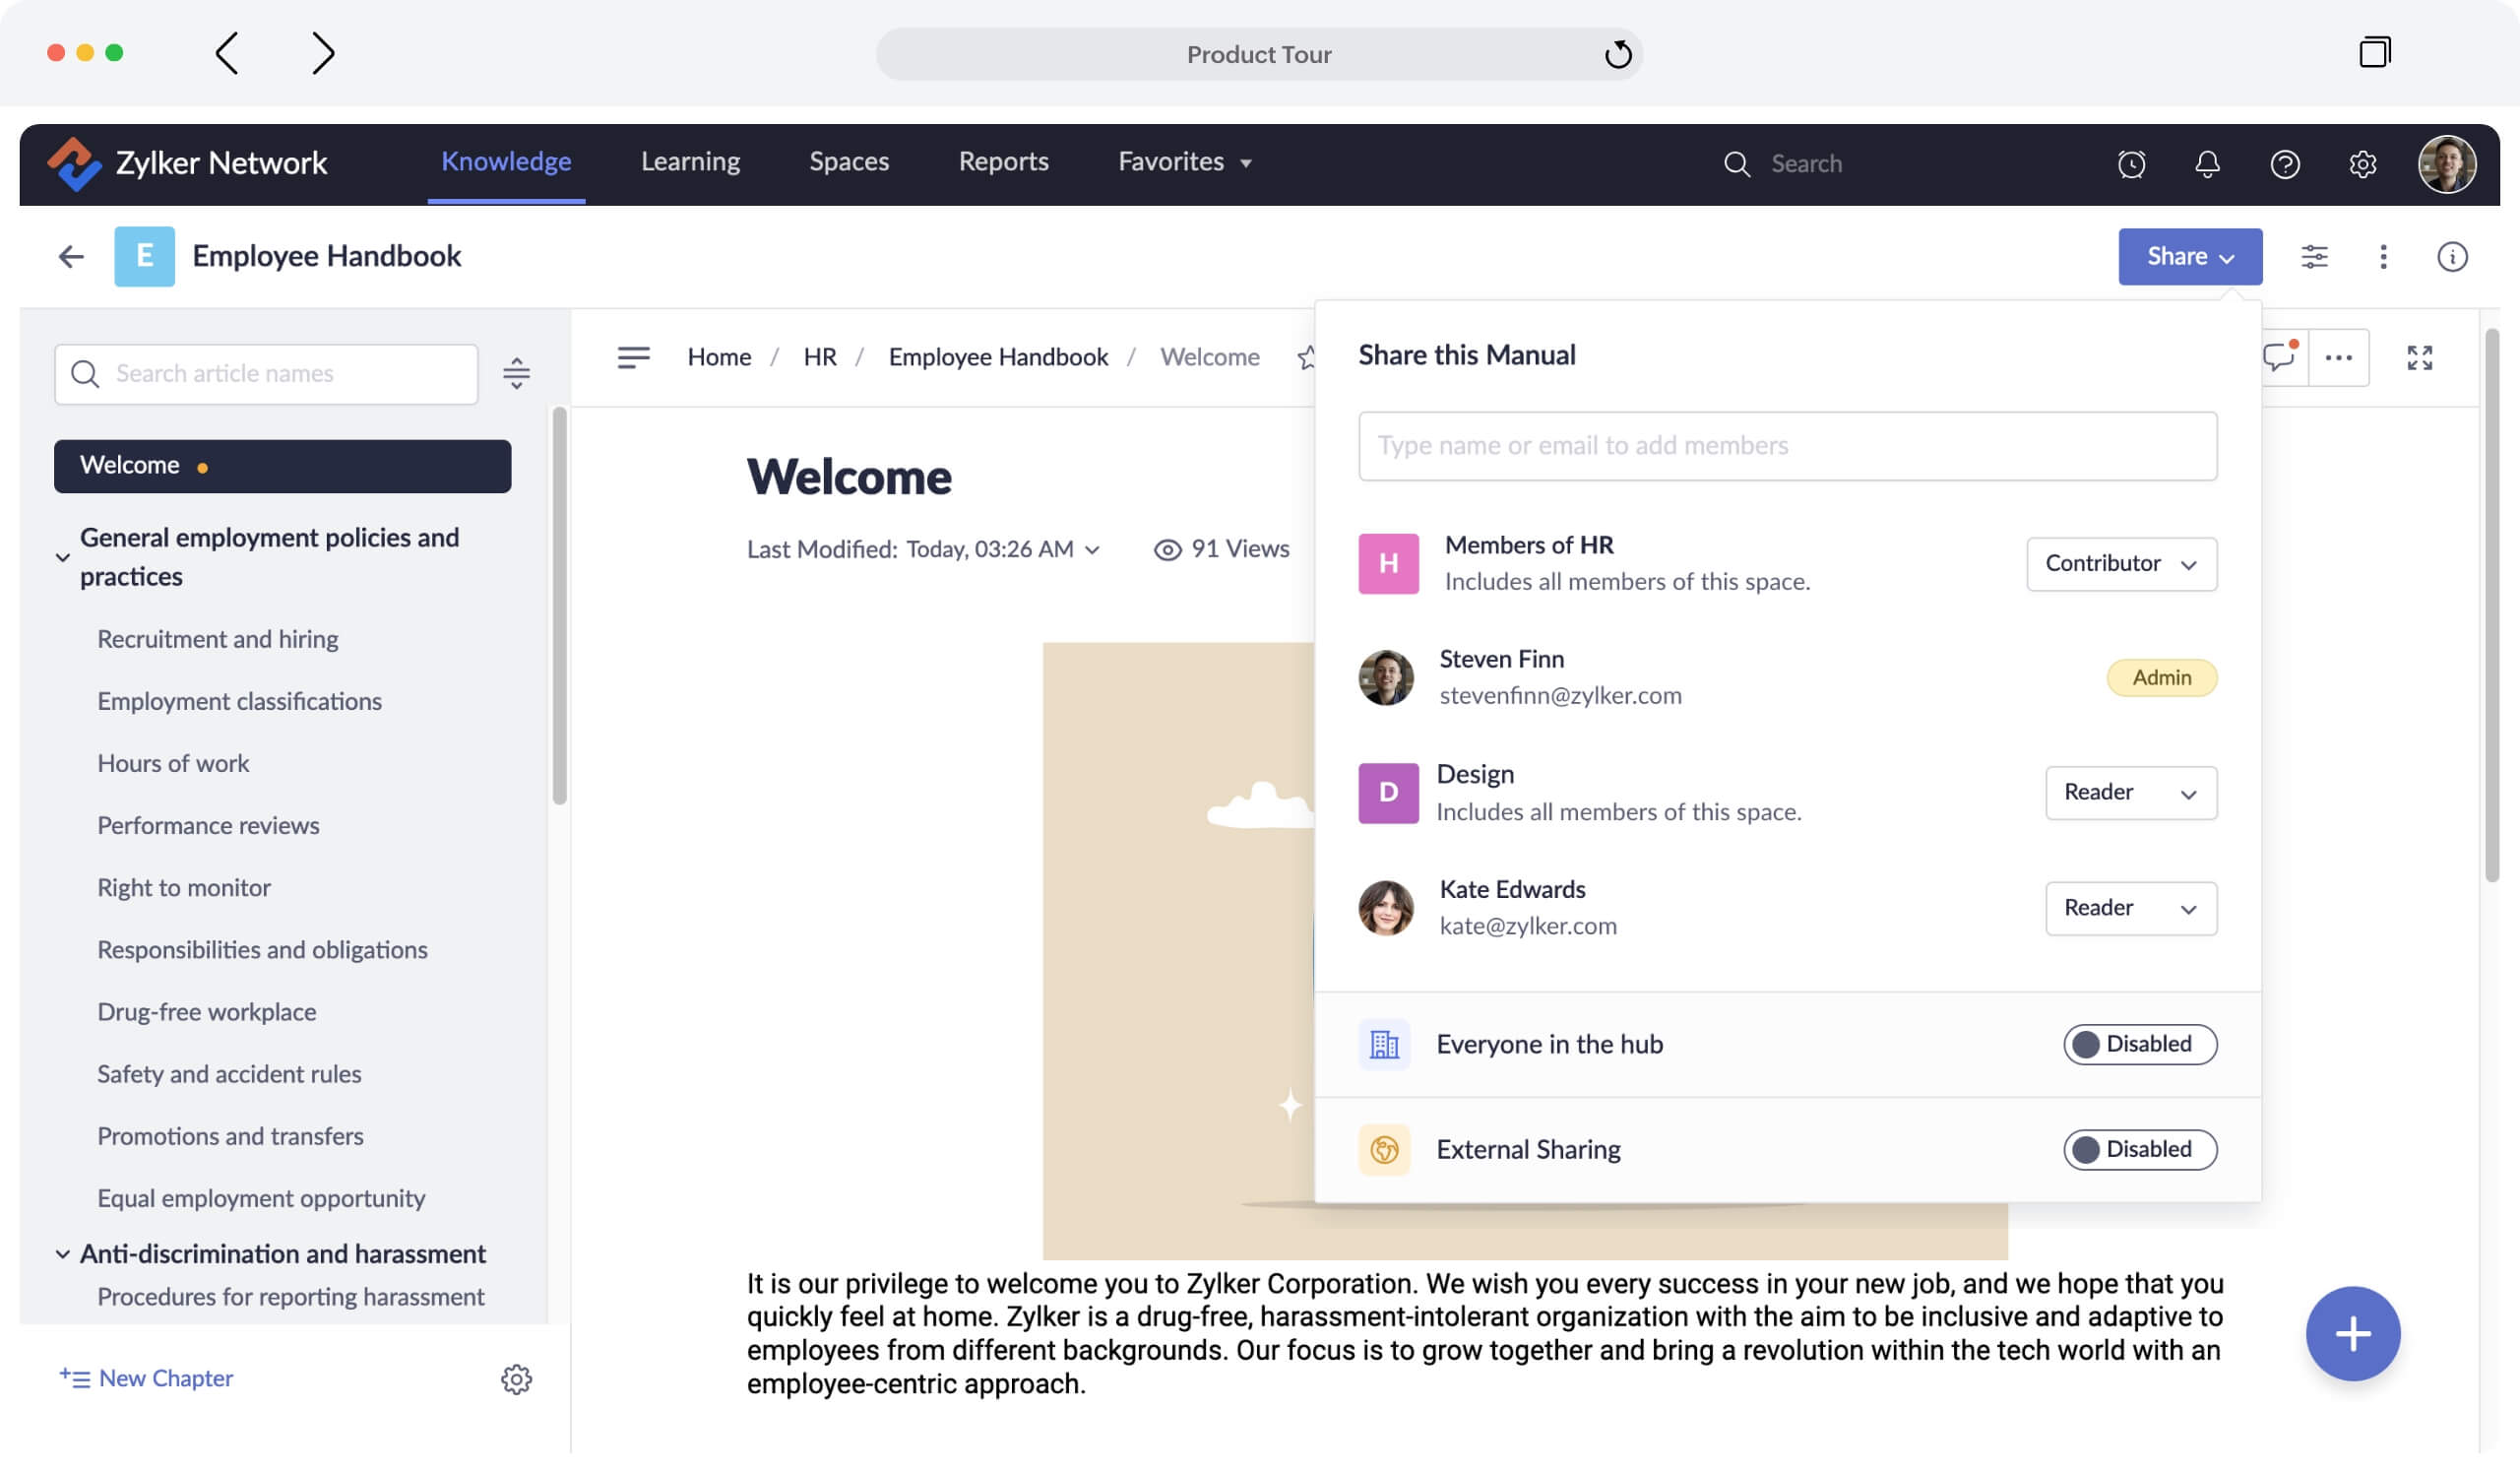Collapse General employment policies and practices
Viewport: 2520px width, 1473px height.
[x=63, y=557]
